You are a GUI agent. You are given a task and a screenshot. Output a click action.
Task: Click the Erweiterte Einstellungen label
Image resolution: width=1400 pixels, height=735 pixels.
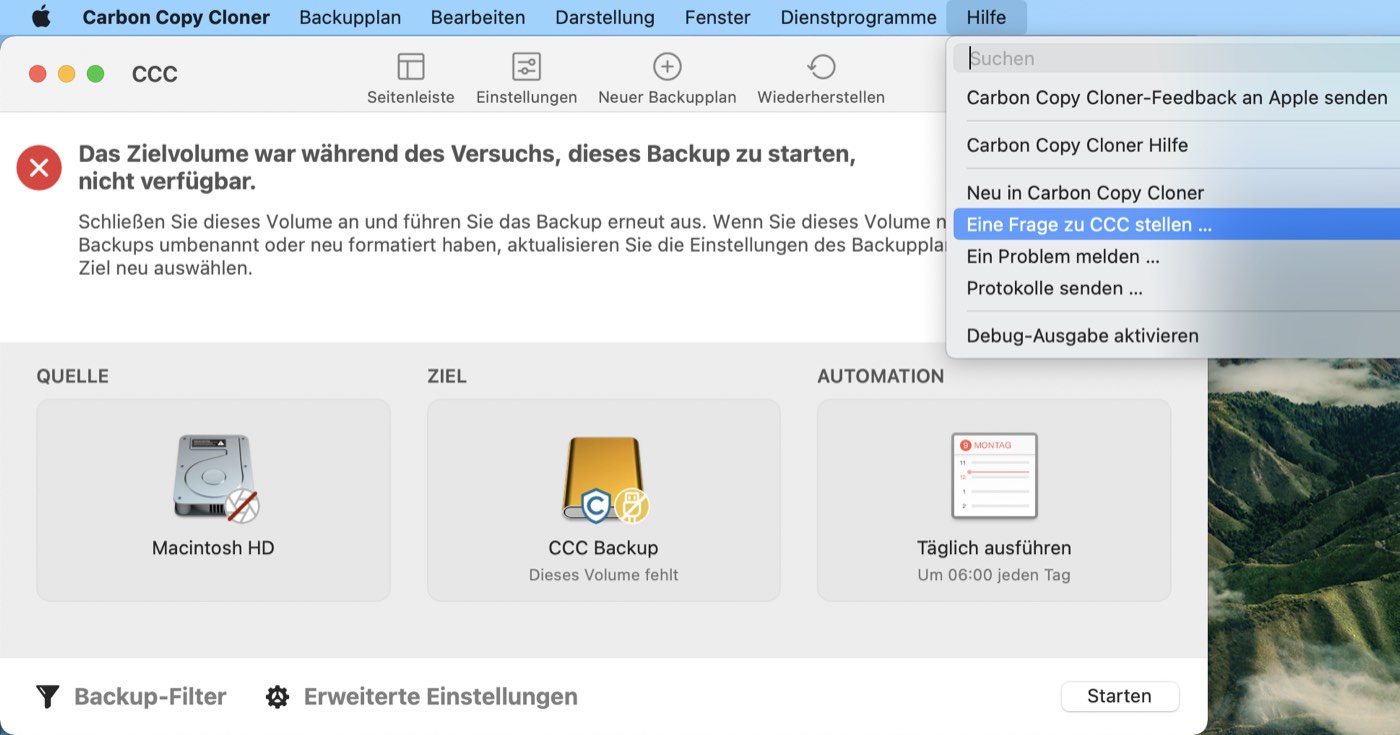tap(441, 696)
